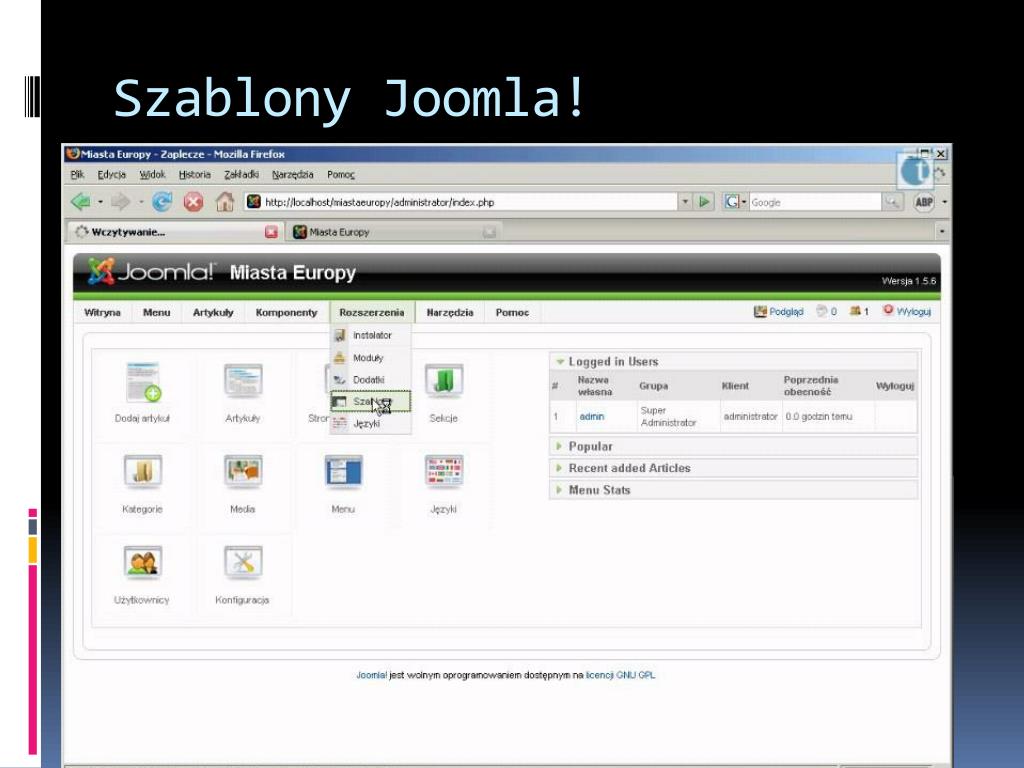The width and height of the screenshot is (1024, 768).
Task: Click the search magnifier button
Action: 892,202
